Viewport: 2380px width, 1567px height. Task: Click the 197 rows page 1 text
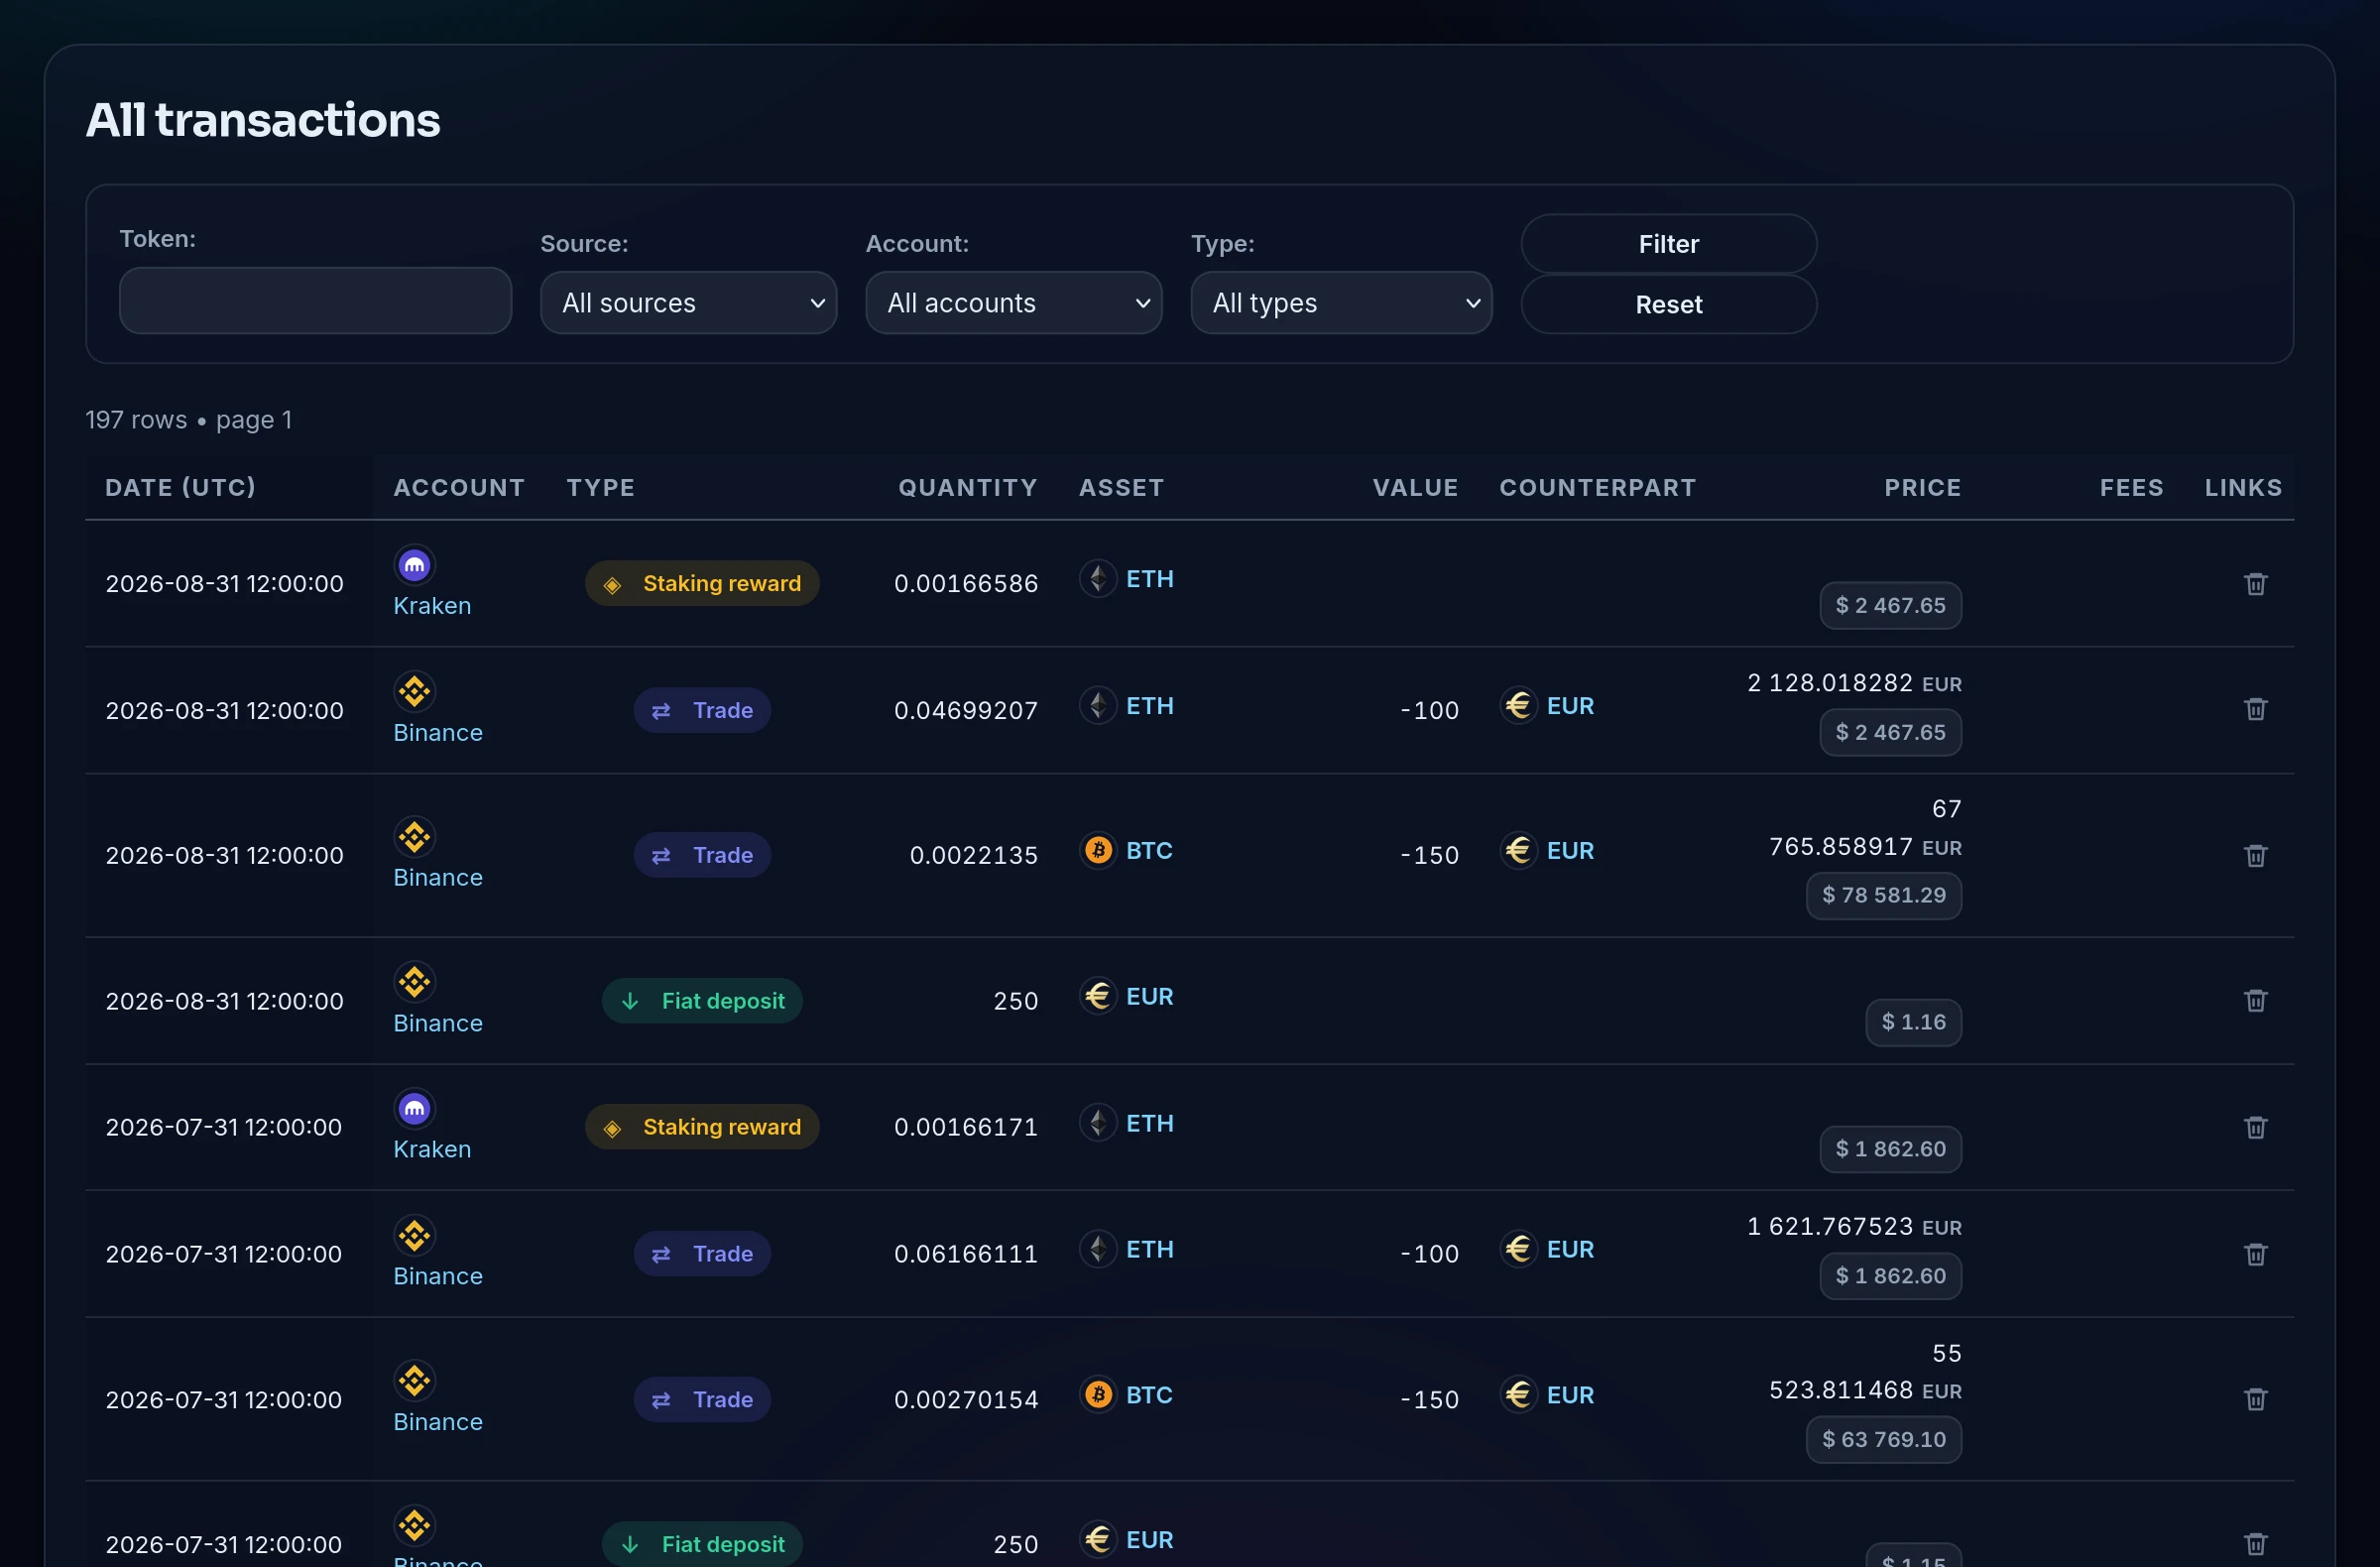[189, 420]
